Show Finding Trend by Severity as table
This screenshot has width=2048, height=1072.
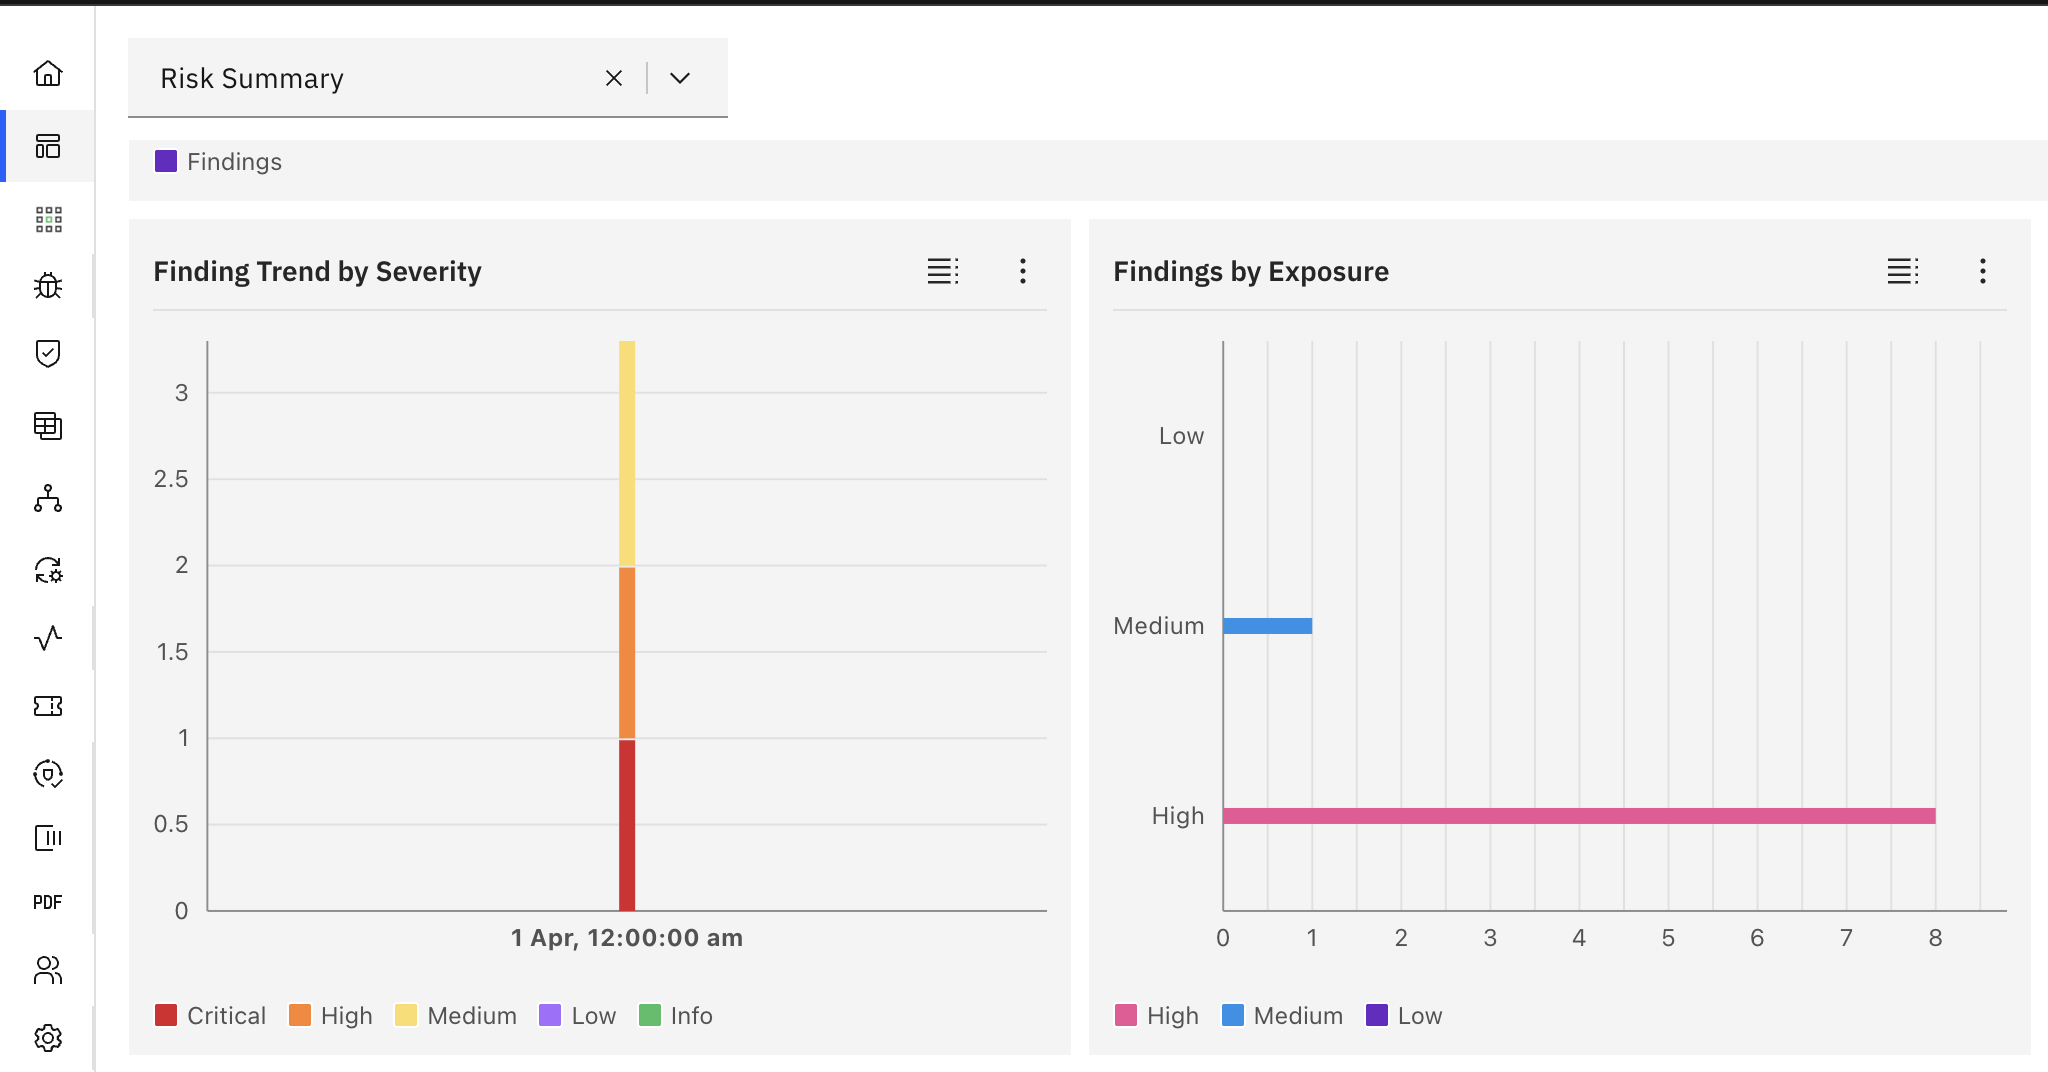(x=942, y=271)
